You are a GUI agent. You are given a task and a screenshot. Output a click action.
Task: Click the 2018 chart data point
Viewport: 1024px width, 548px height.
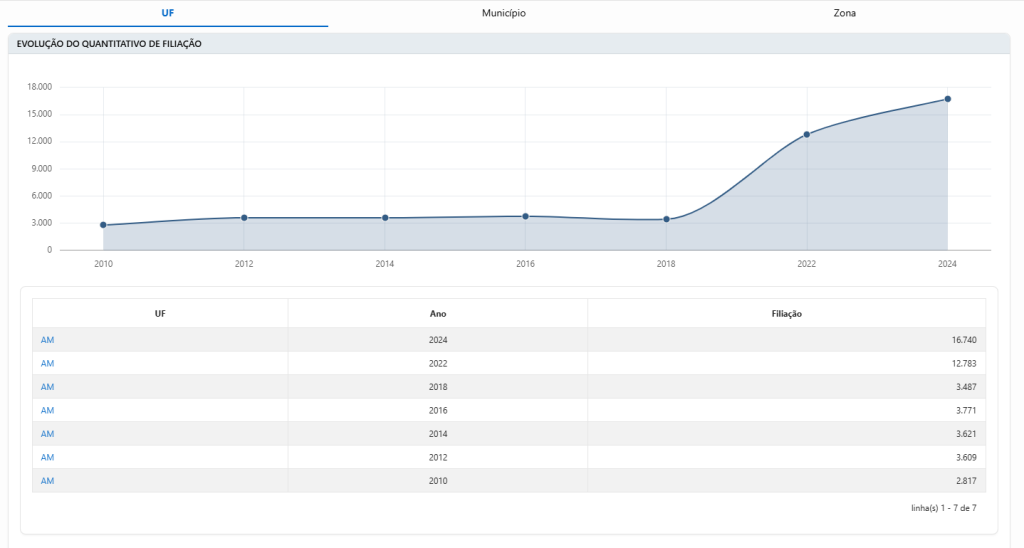(666, 219)
